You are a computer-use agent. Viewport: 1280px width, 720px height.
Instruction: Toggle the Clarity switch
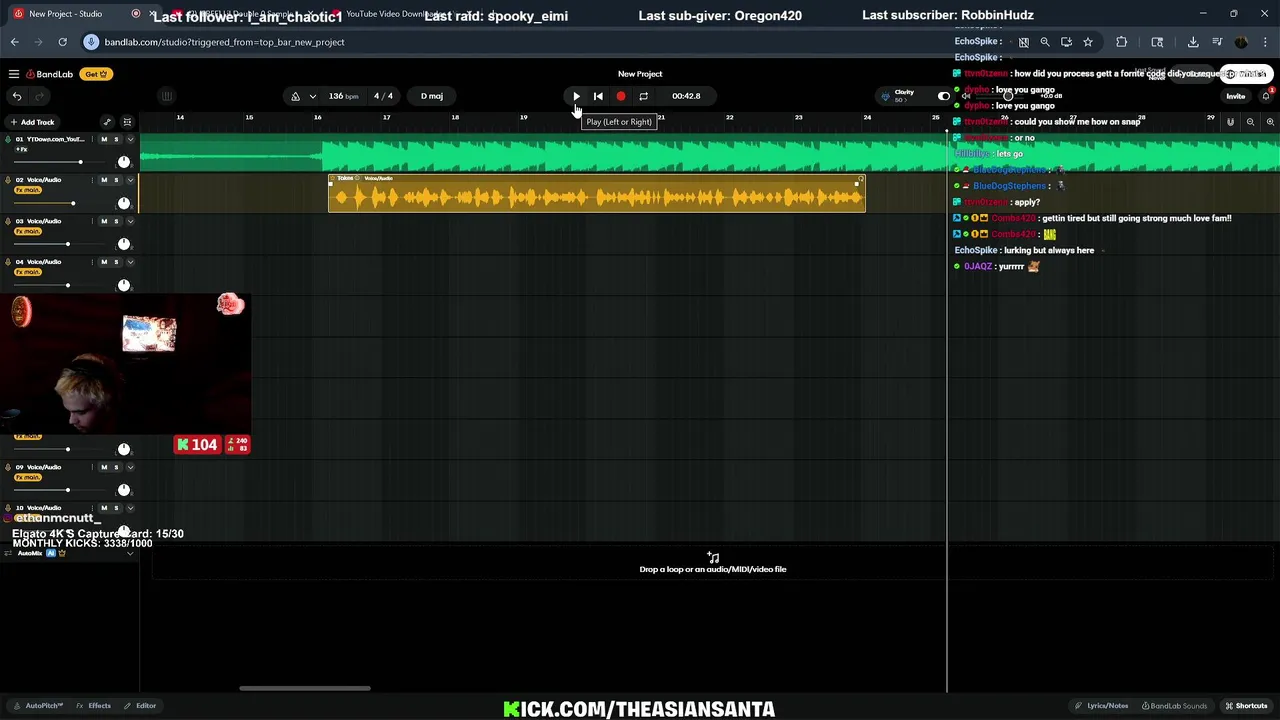(x=943, y=96)
